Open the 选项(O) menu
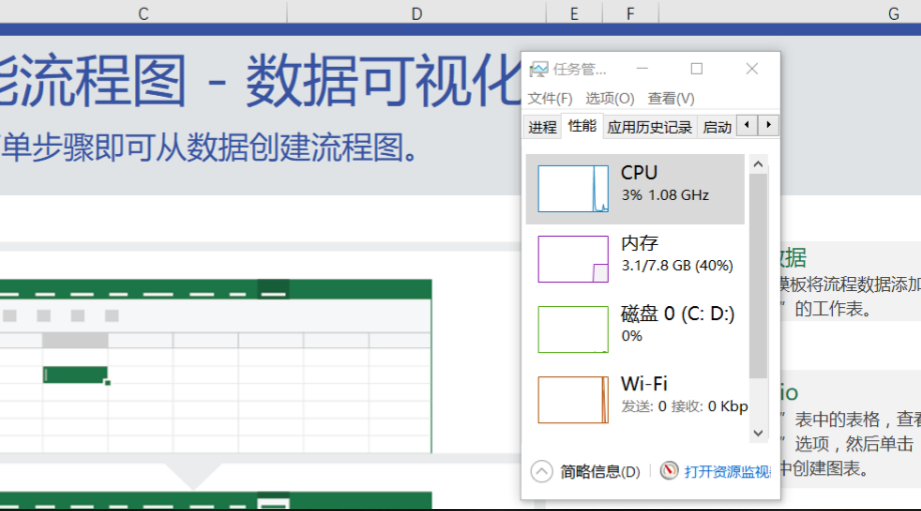921x511 pixels. tap(610, 98)
